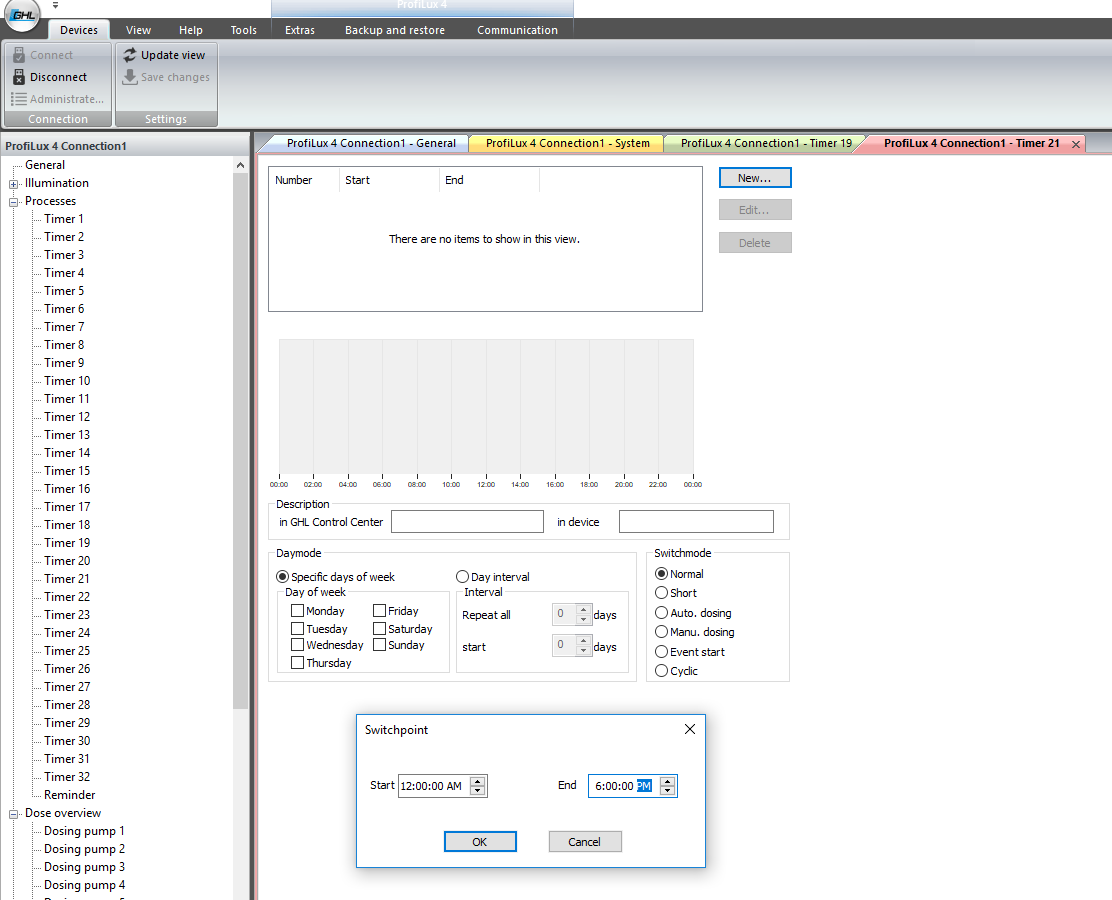Screen dimensions: 1112x900
Task: Select Normal switchmode
Action: [x=661, y=574]
